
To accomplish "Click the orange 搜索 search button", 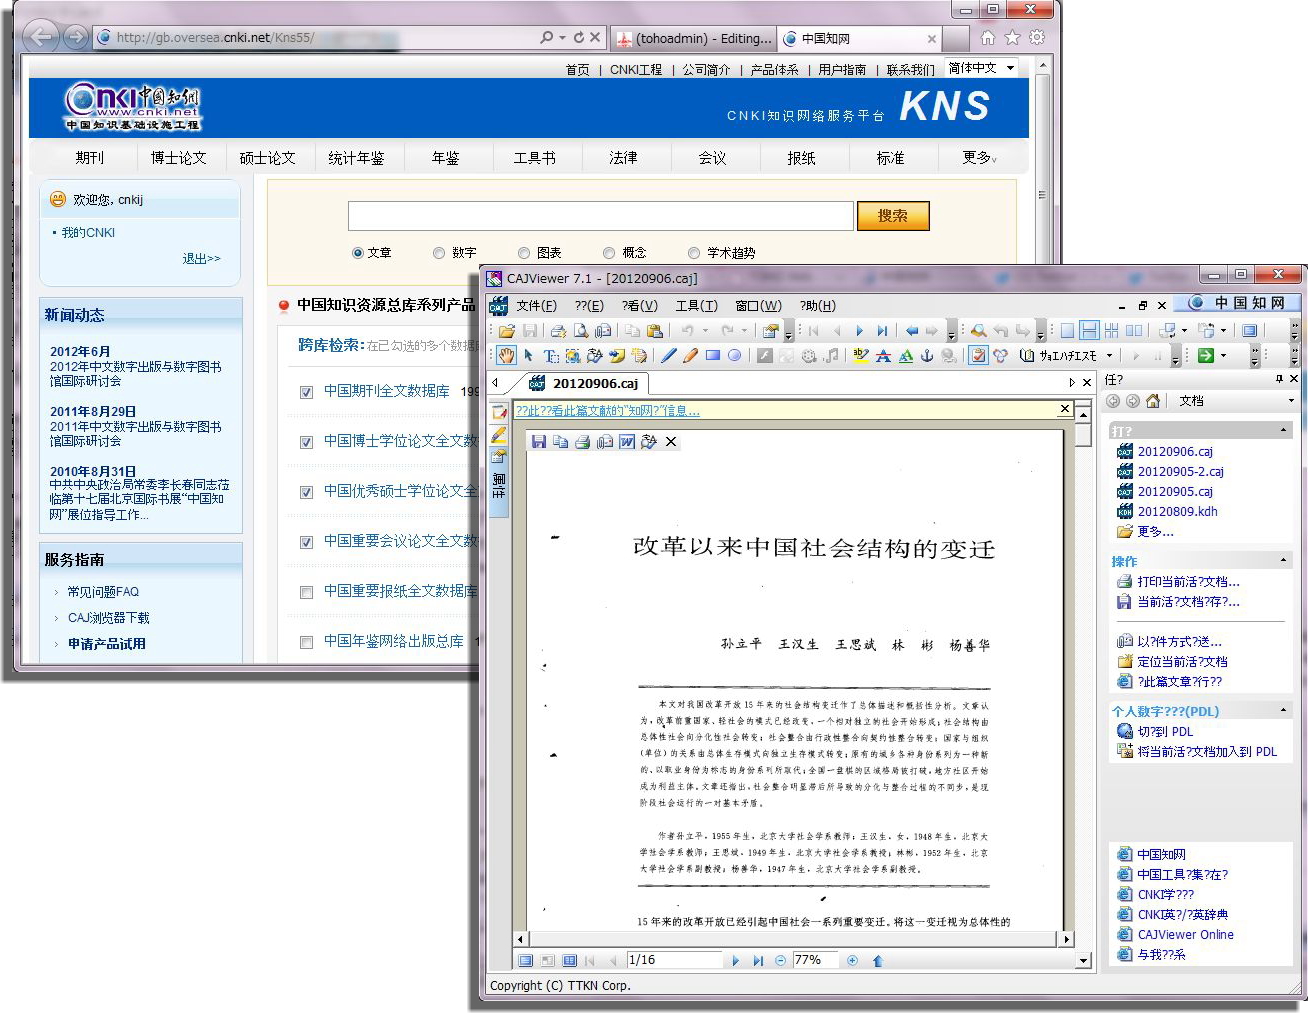I will (892, 216).
